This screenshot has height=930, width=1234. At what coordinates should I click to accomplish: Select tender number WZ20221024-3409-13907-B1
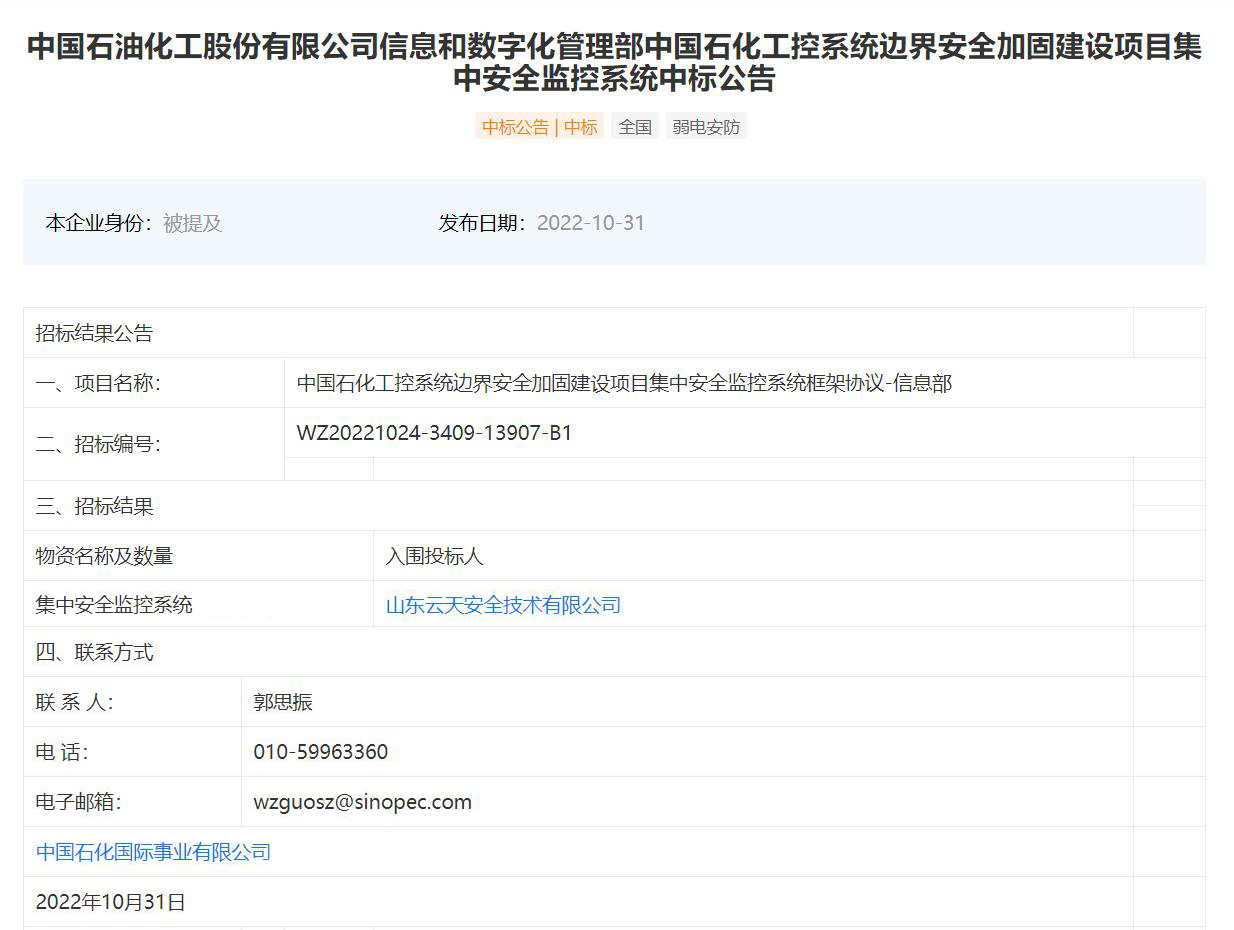[434, 433]
